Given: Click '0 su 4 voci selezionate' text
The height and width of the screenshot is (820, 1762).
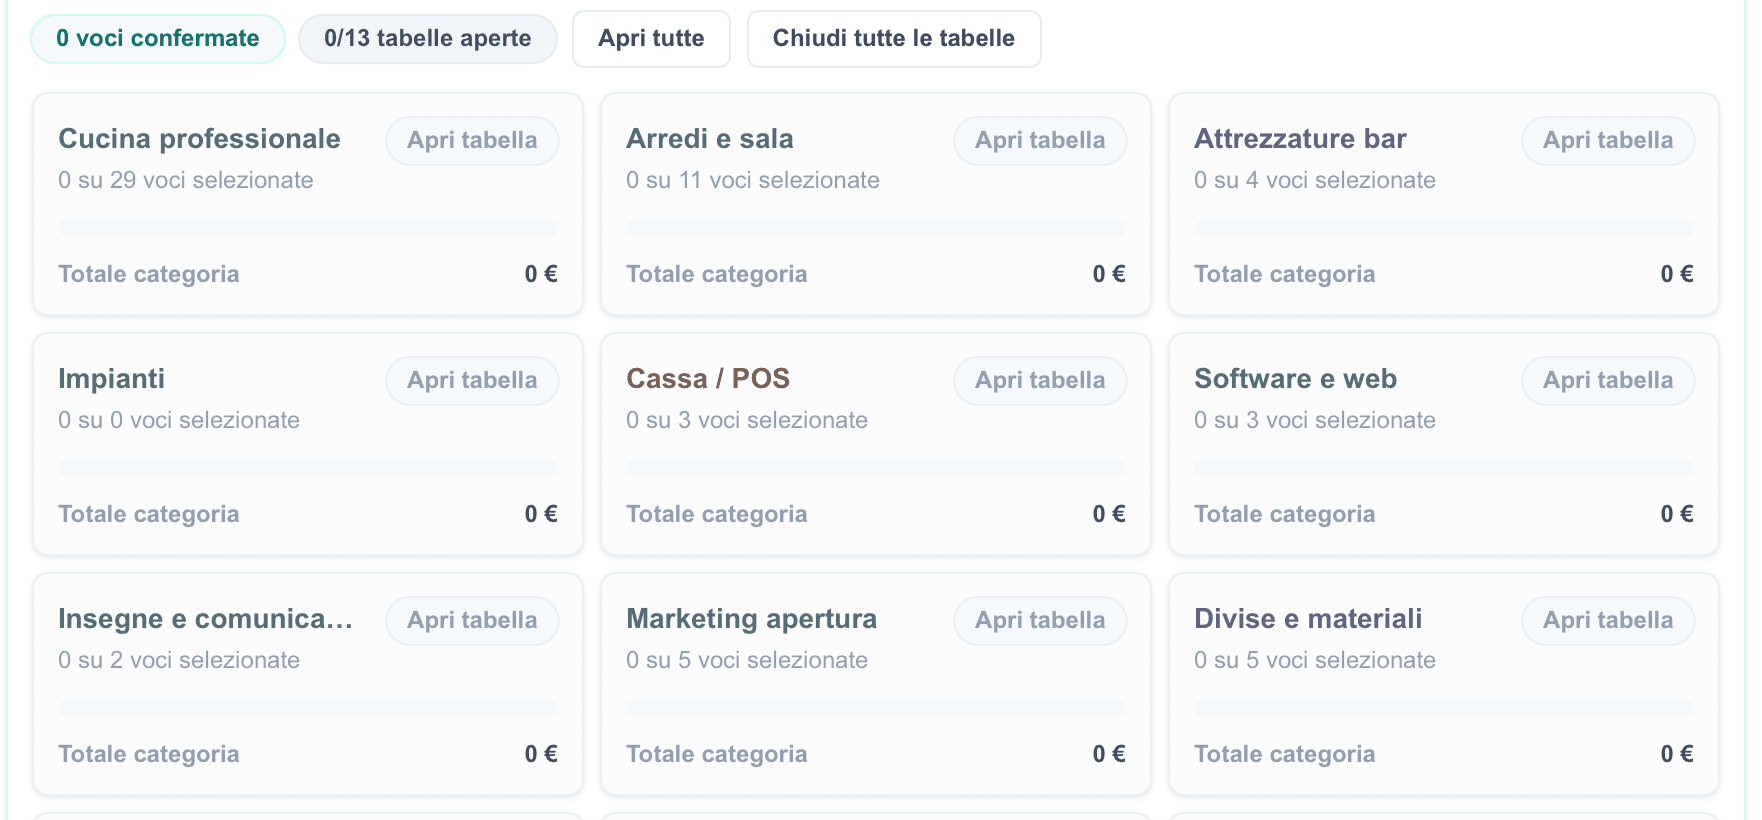Looking at the screenshot, I should click(1315, 181).
